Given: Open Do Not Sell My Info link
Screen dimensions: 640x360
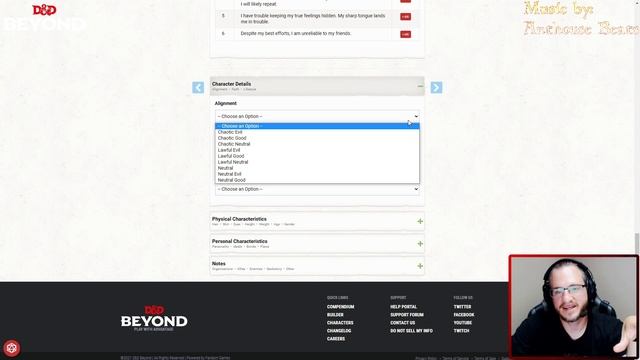Looking at the screenshot, I should (x=411, y=331).
